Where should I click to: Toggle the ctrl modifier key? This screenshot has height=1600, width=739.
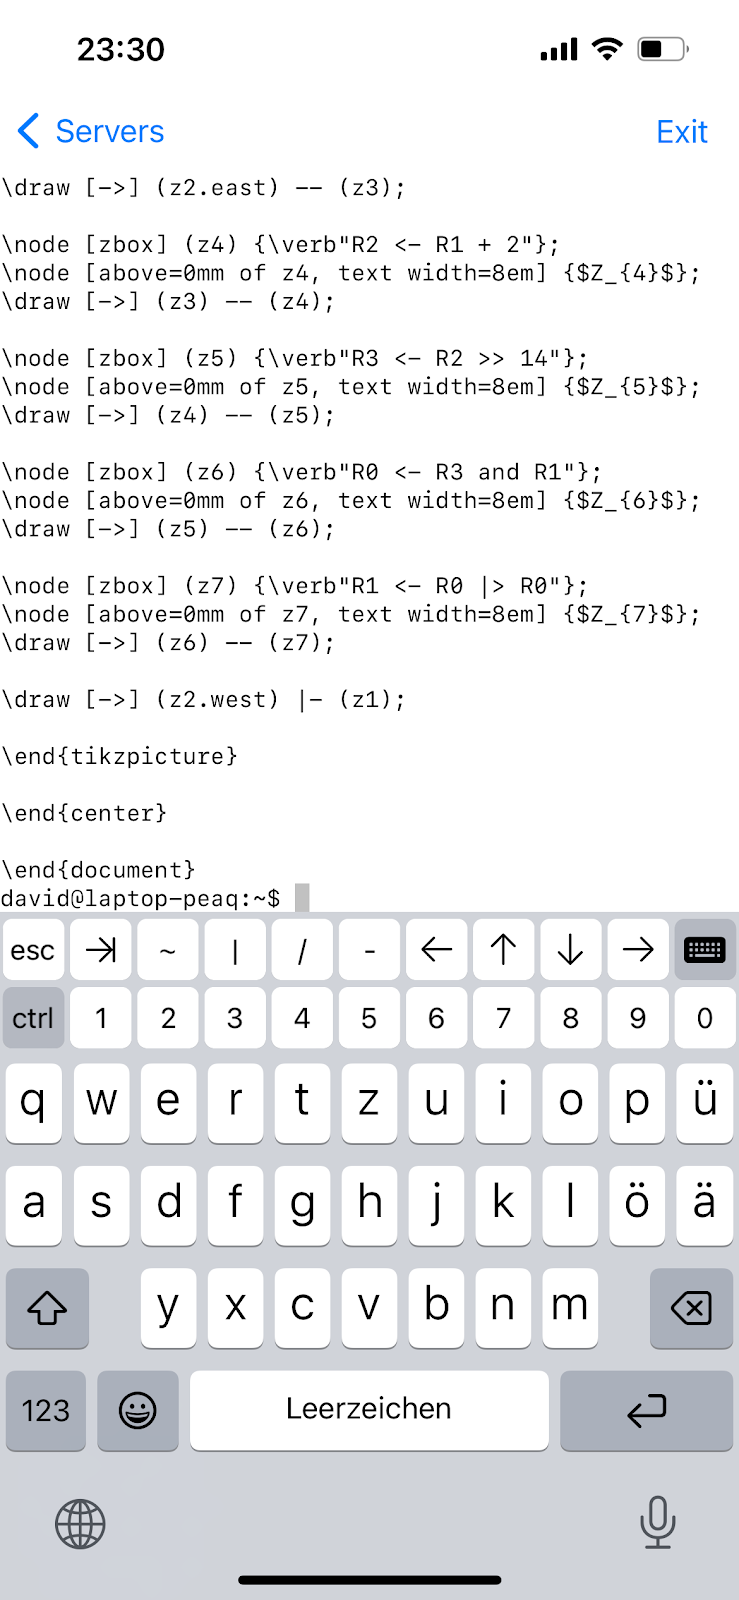point(33,1018)
